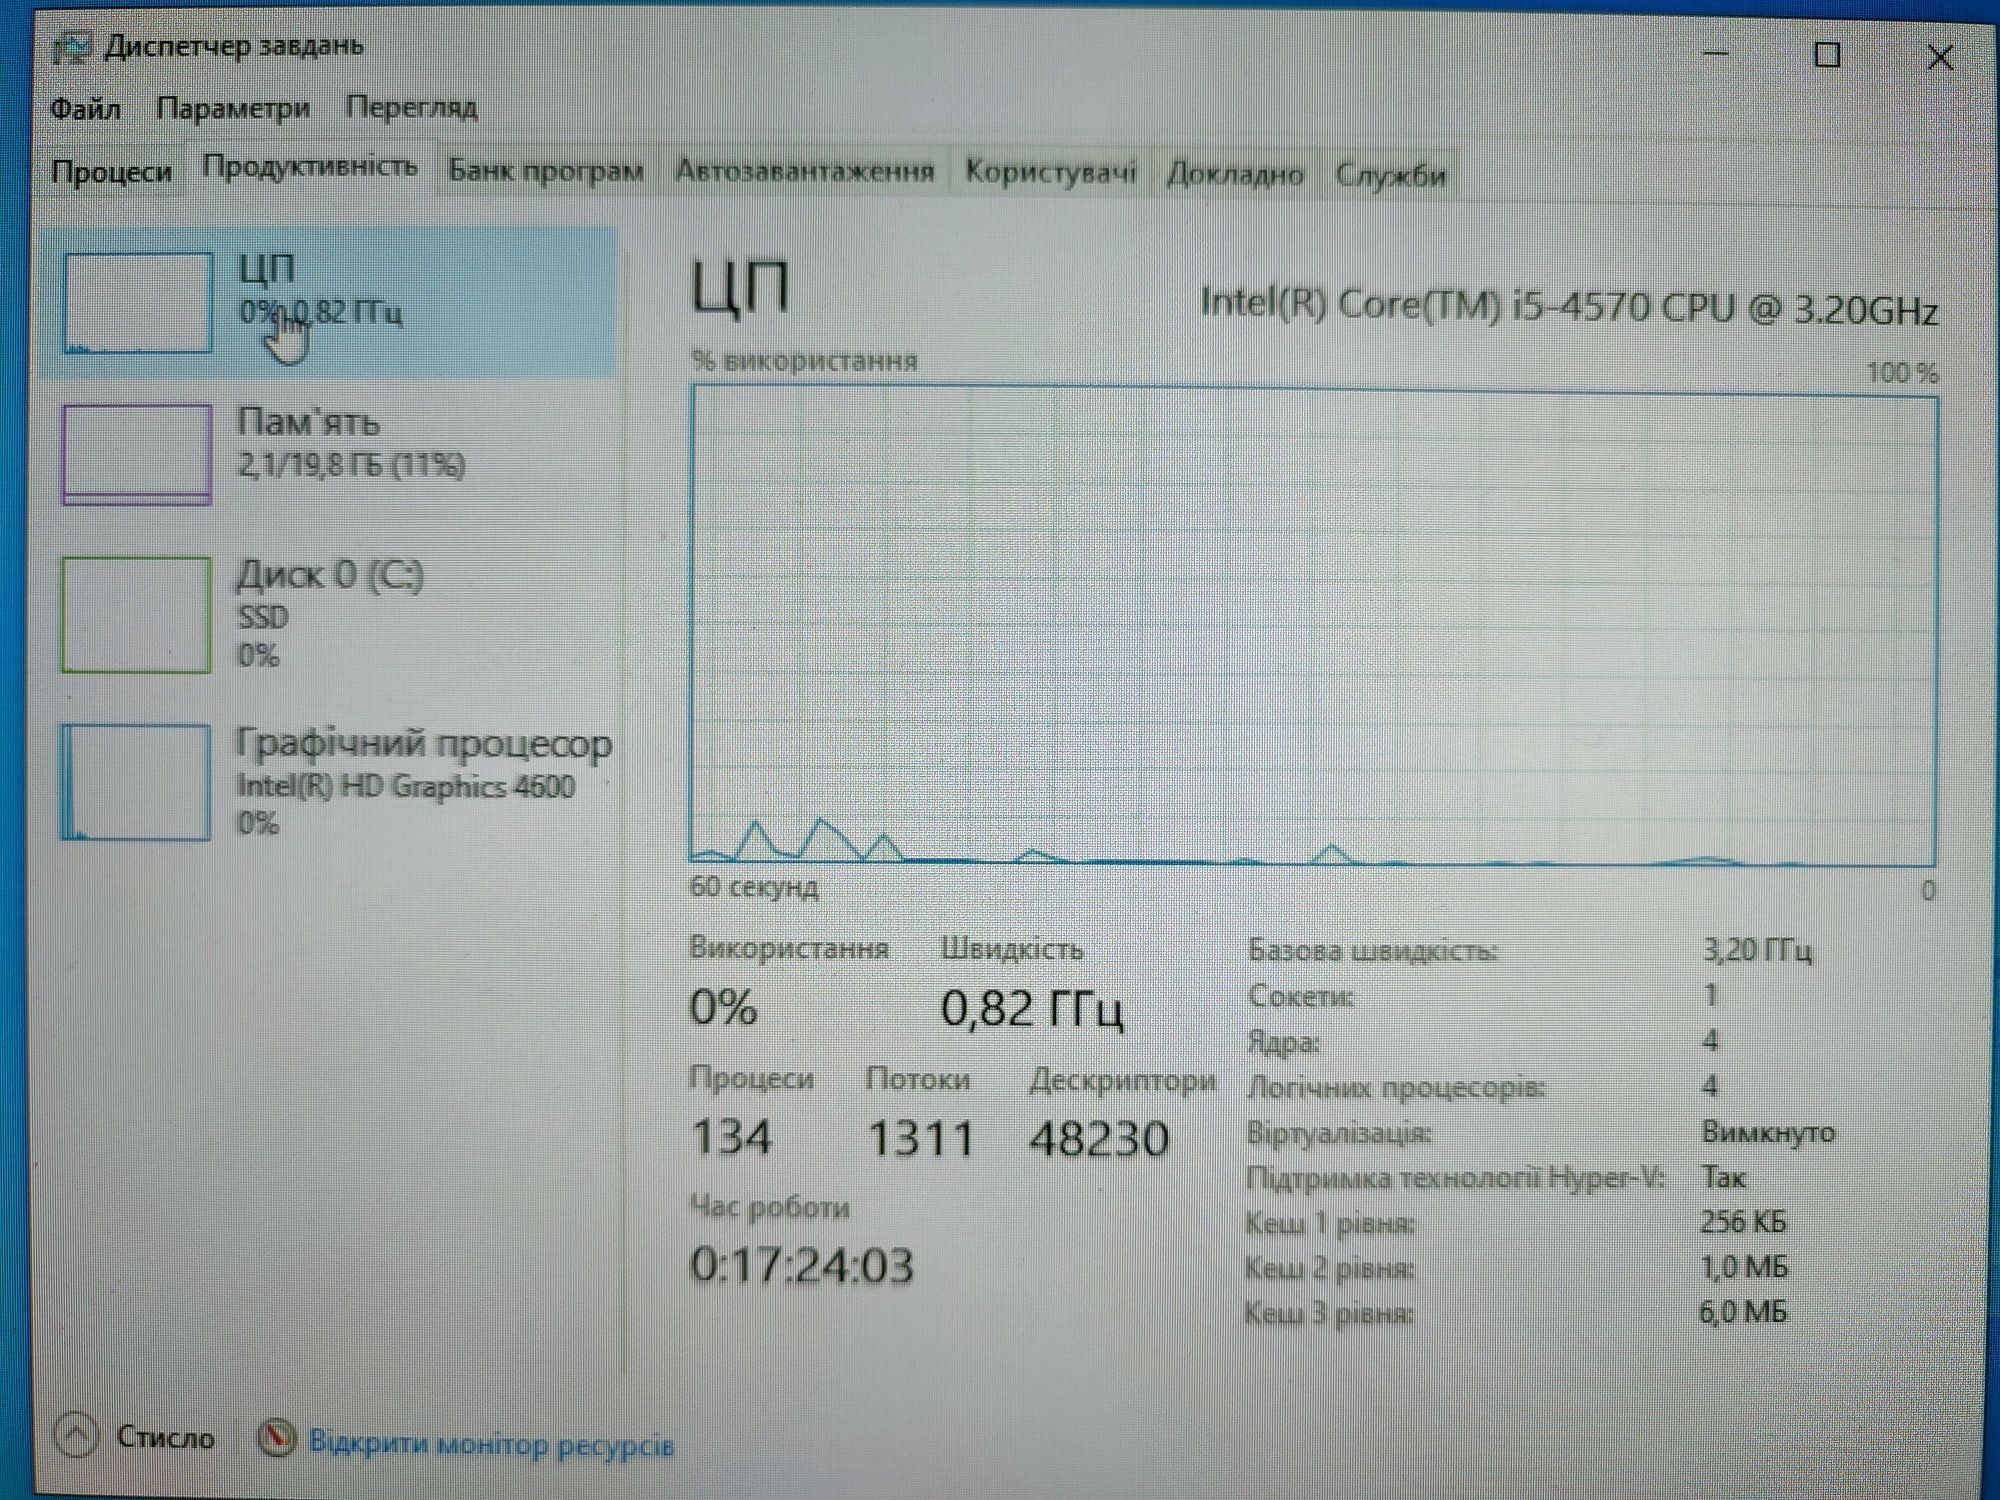The height and width of the screenshot is (1500, 2000).
Task: Close the Диспетчер завдань window
Action: pyautogui.click(x=1940, y=57)
